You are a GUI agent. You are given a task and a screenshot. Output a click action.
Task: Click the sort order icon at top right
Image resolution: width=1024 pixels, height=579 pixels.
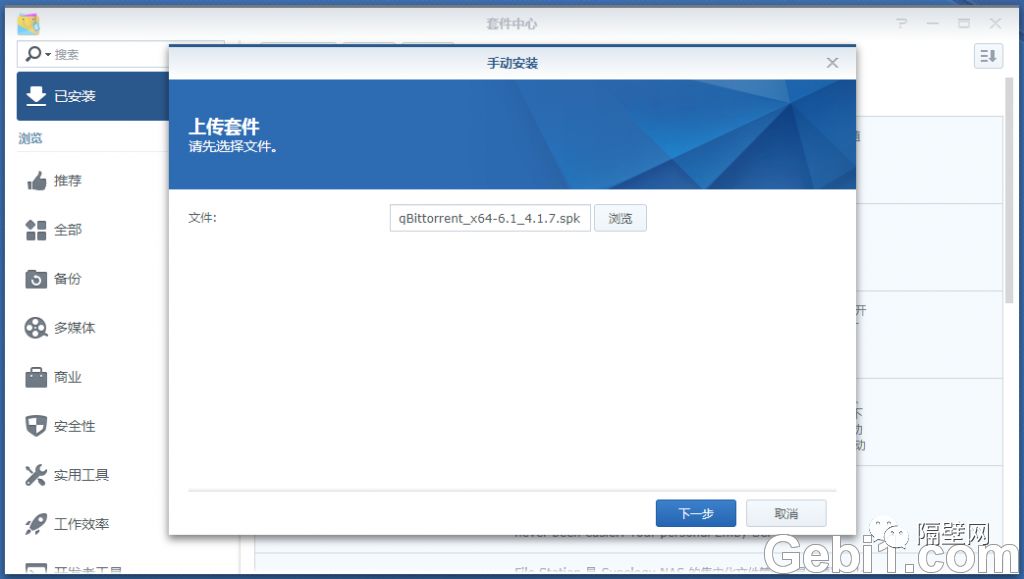pos(988,56)
